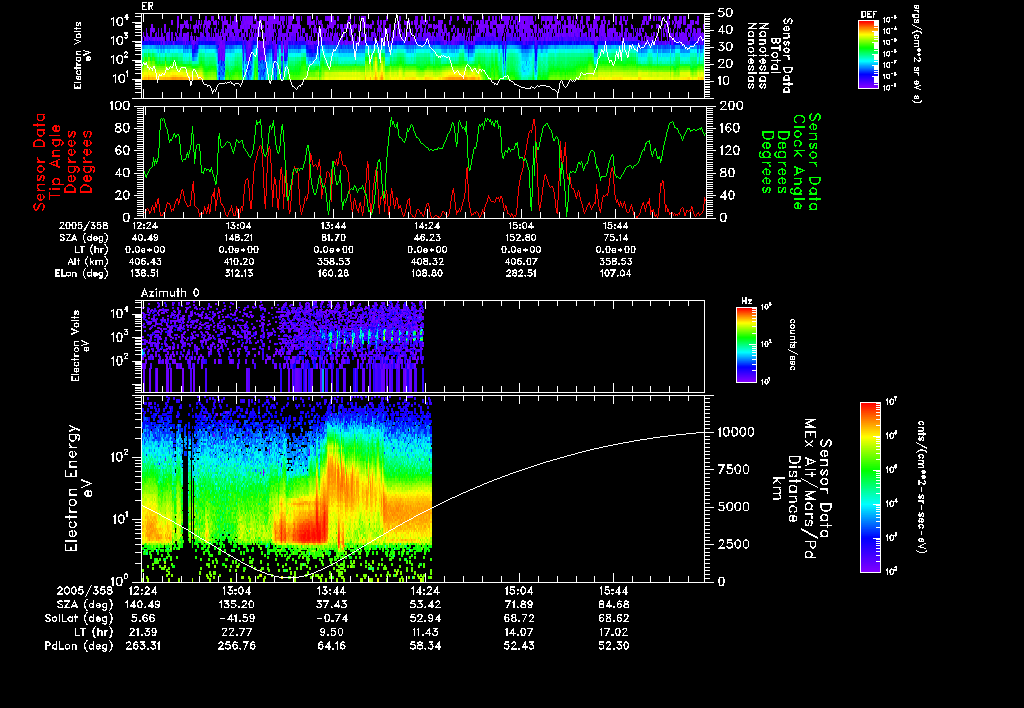Click the 'BTotal Nanoteslas' axis label
The width and height of the screenshot is (1024, 708).
click(769, 55)
